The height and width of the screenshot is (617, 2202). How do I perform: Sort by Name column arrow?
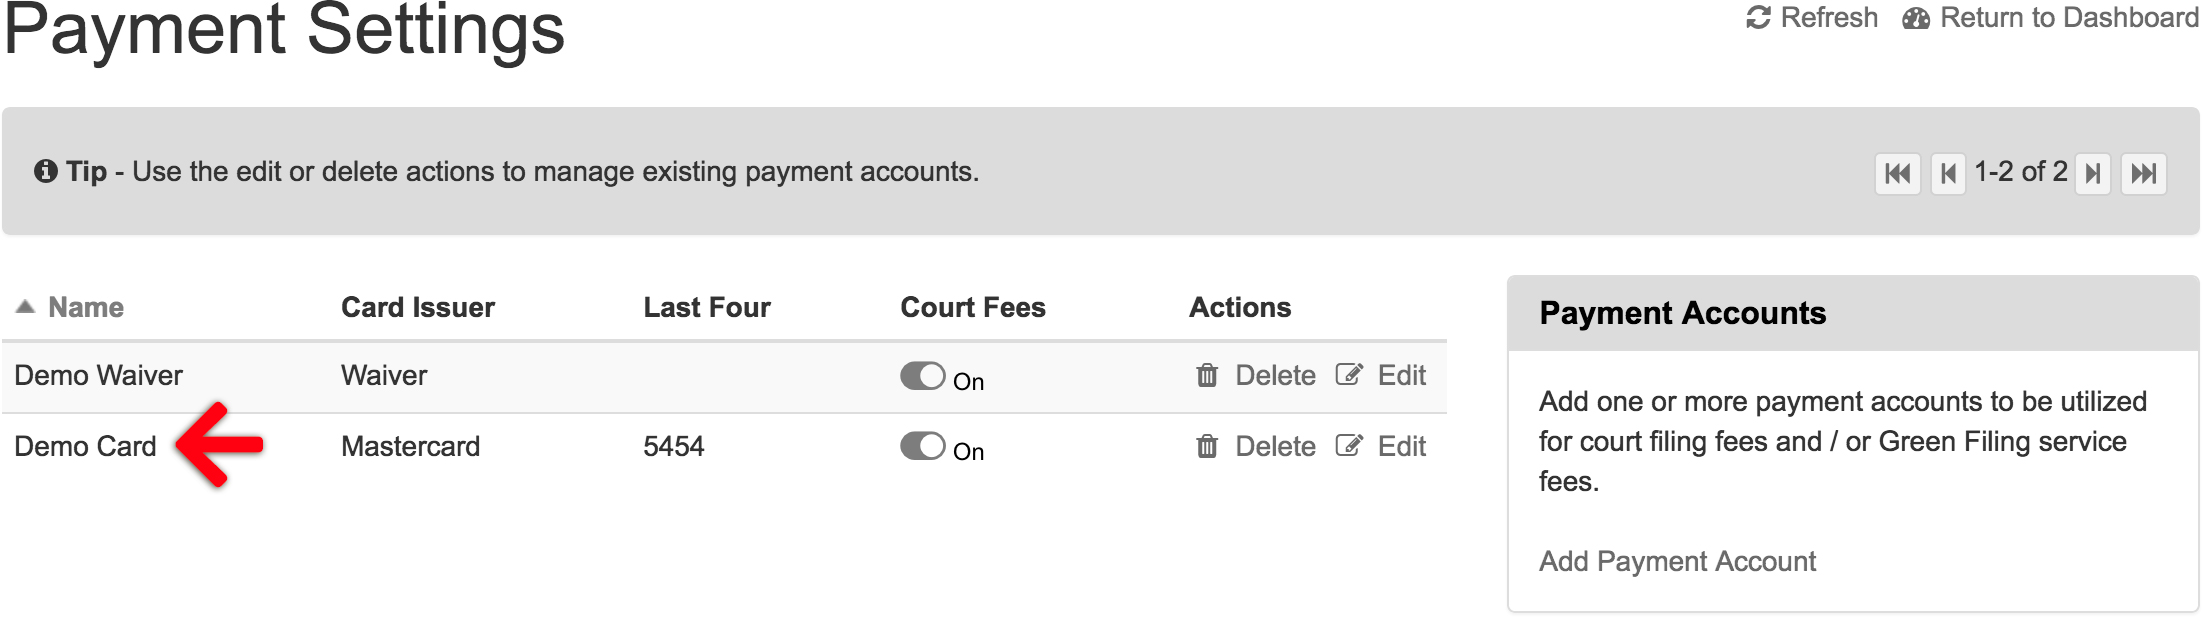pos(26,306)
